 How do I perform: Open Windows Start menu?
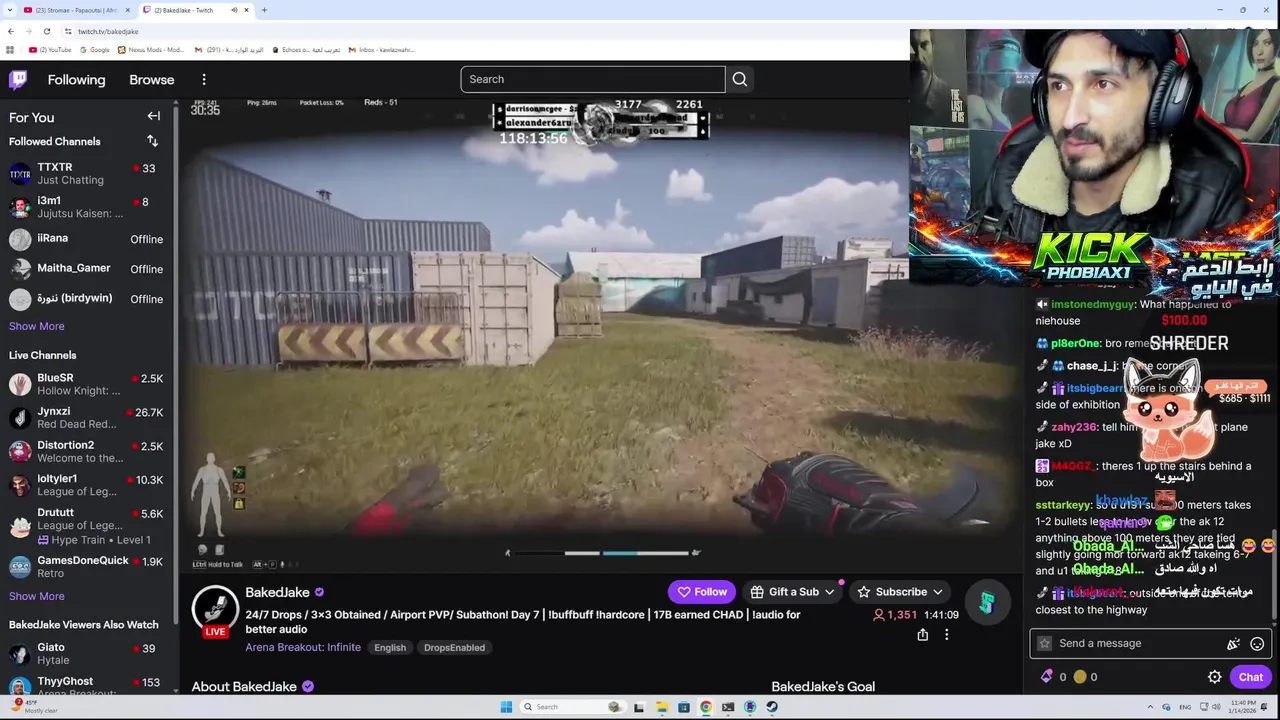pos(506,707)
